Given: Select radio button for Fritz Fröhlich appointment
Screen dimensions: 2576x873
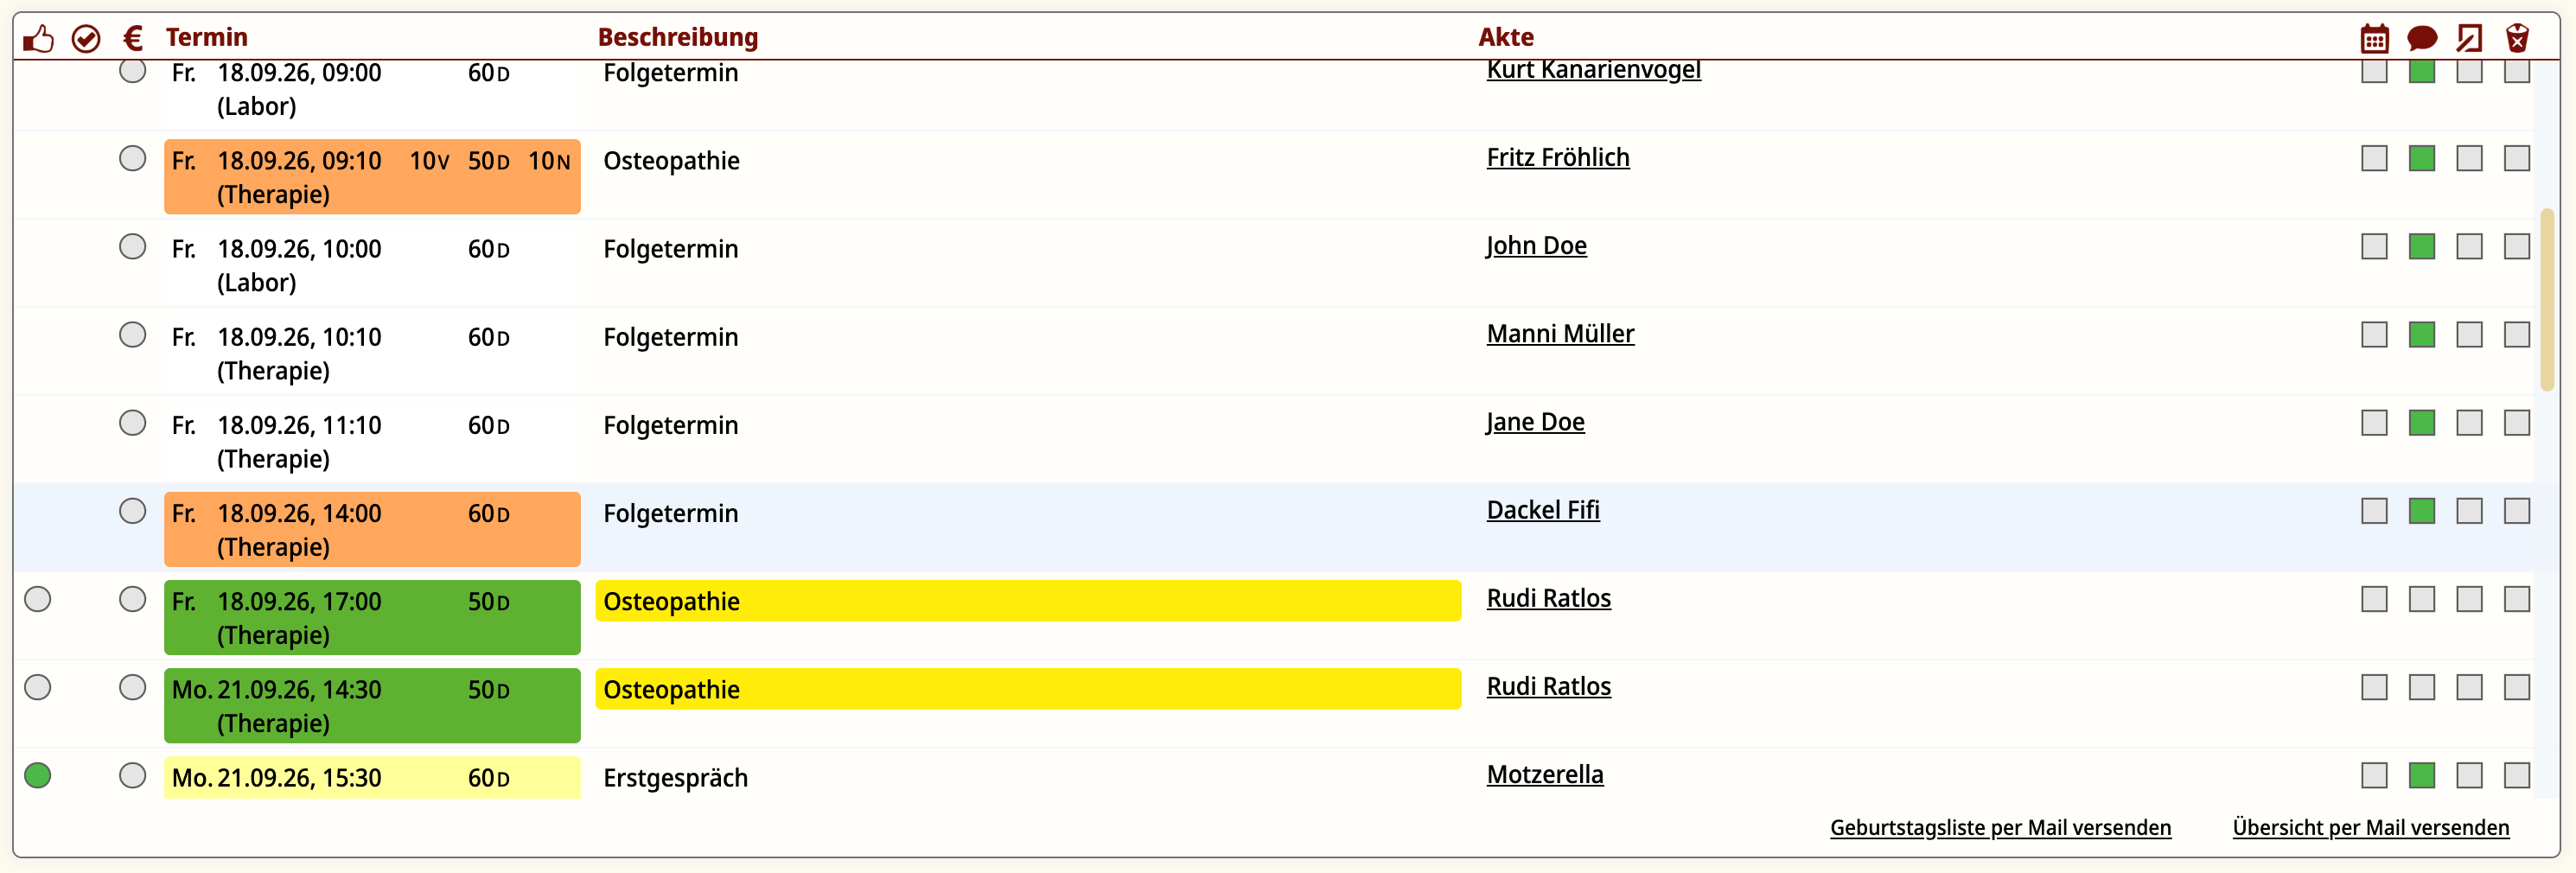Looking at the screenshot, I should point(132,158).
